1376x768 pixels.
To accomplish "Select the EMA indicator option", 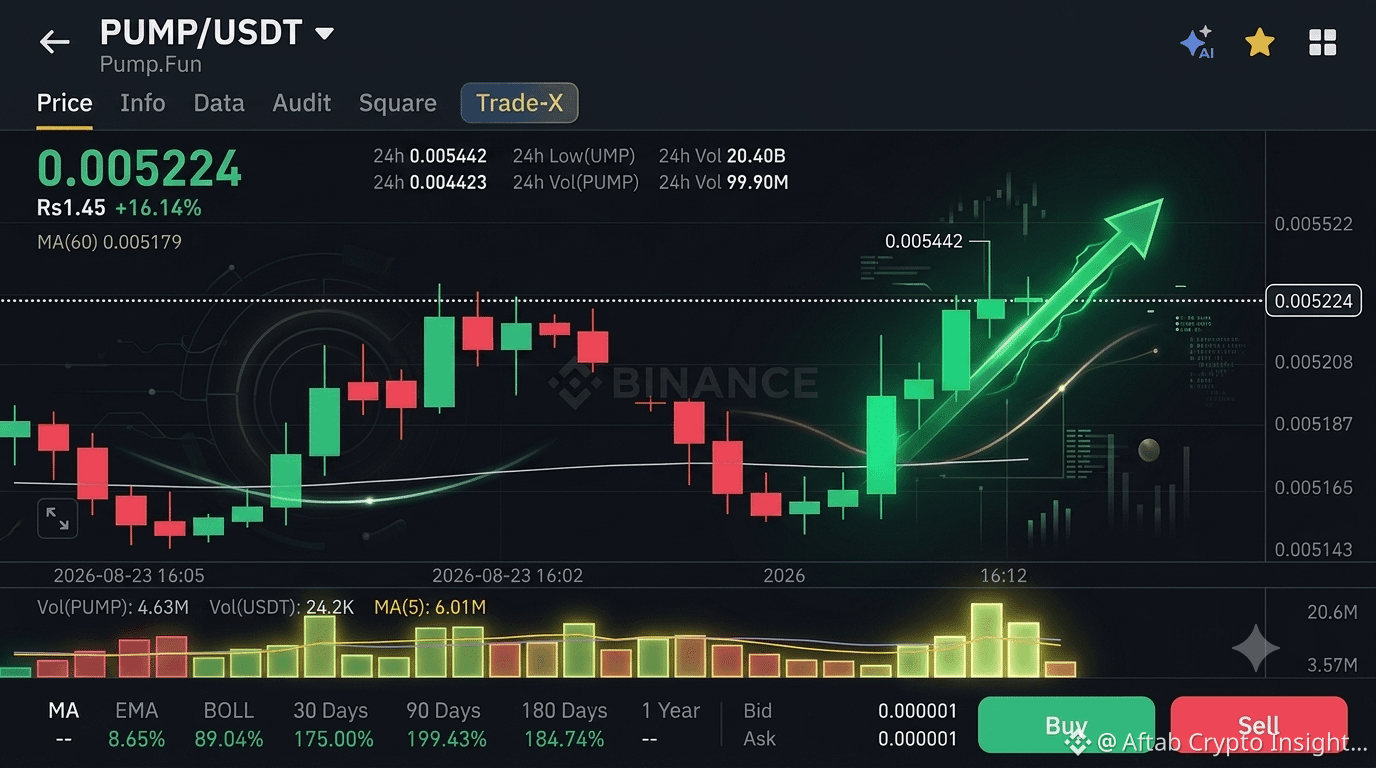I will [x=136, y=711].
